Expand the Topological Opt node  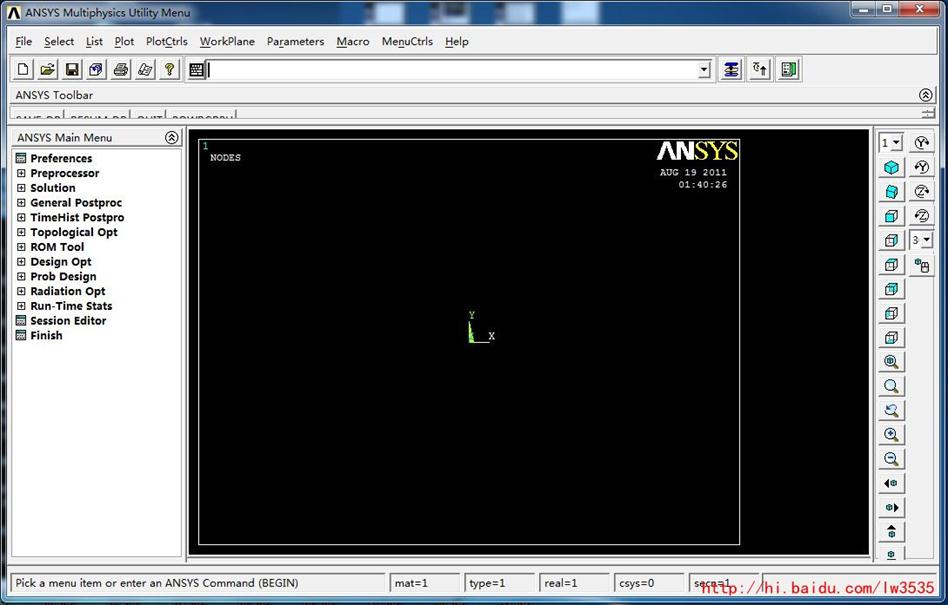coord(21,232)
